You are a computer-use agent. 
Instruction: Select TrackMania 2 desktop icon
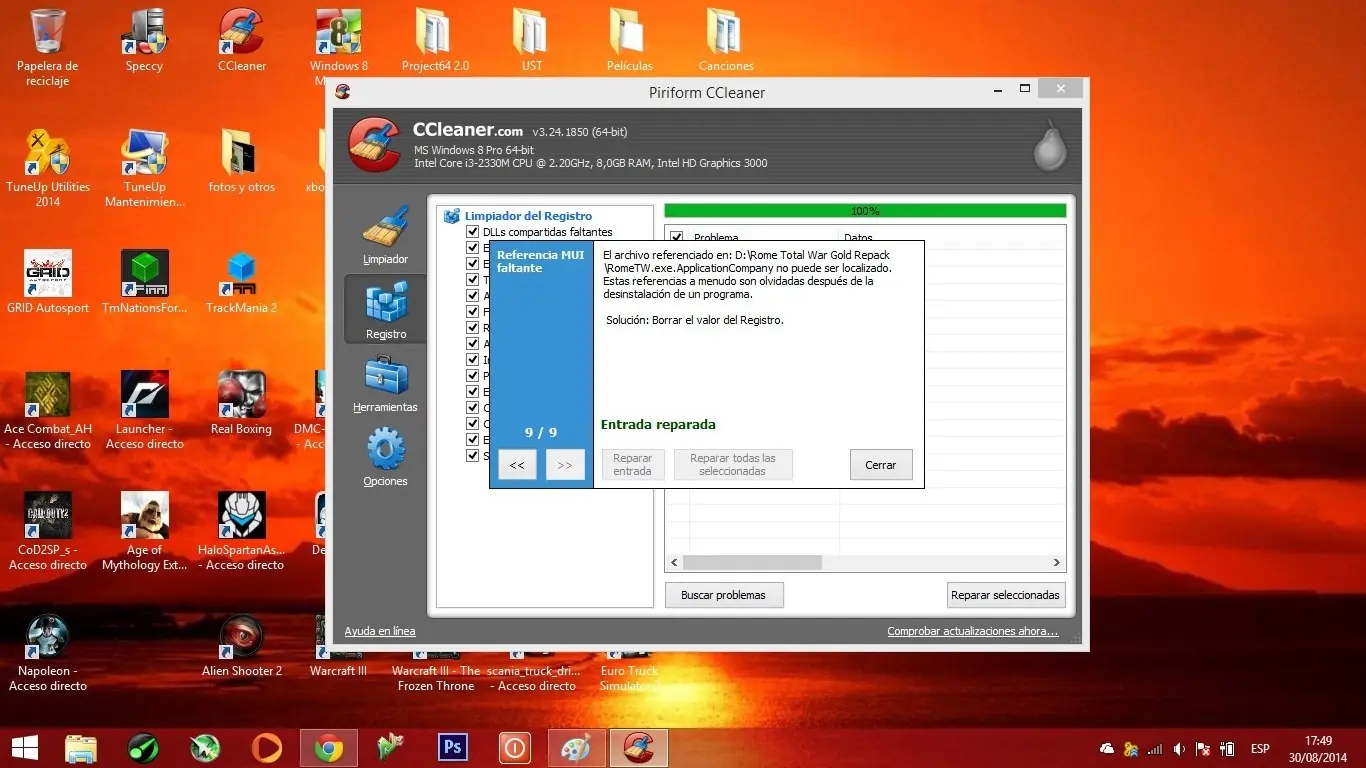(x=242, y=282)
